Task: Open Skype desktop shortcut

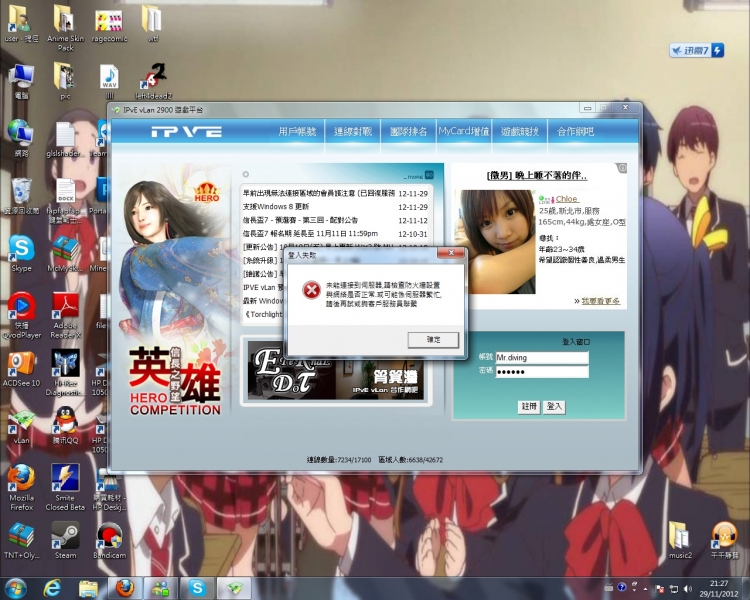Action: pyautogui.click(x=22, y=254)
